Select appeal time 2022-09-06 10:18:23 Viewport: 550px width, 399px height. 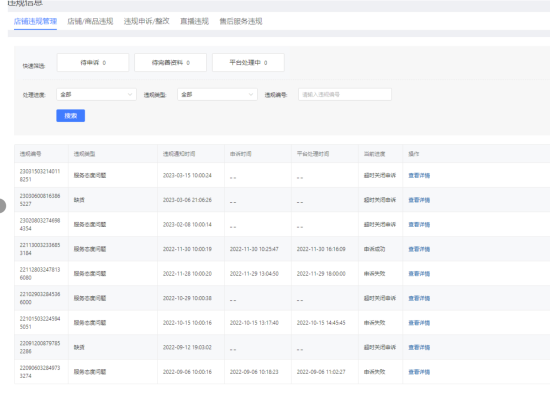coord(254,372)
